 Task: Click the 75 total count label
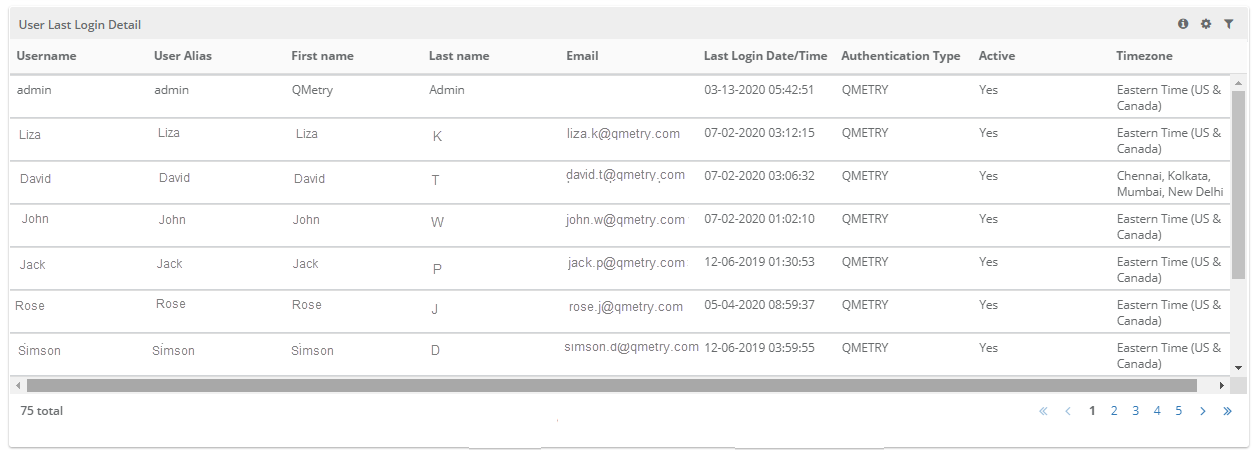41,411
